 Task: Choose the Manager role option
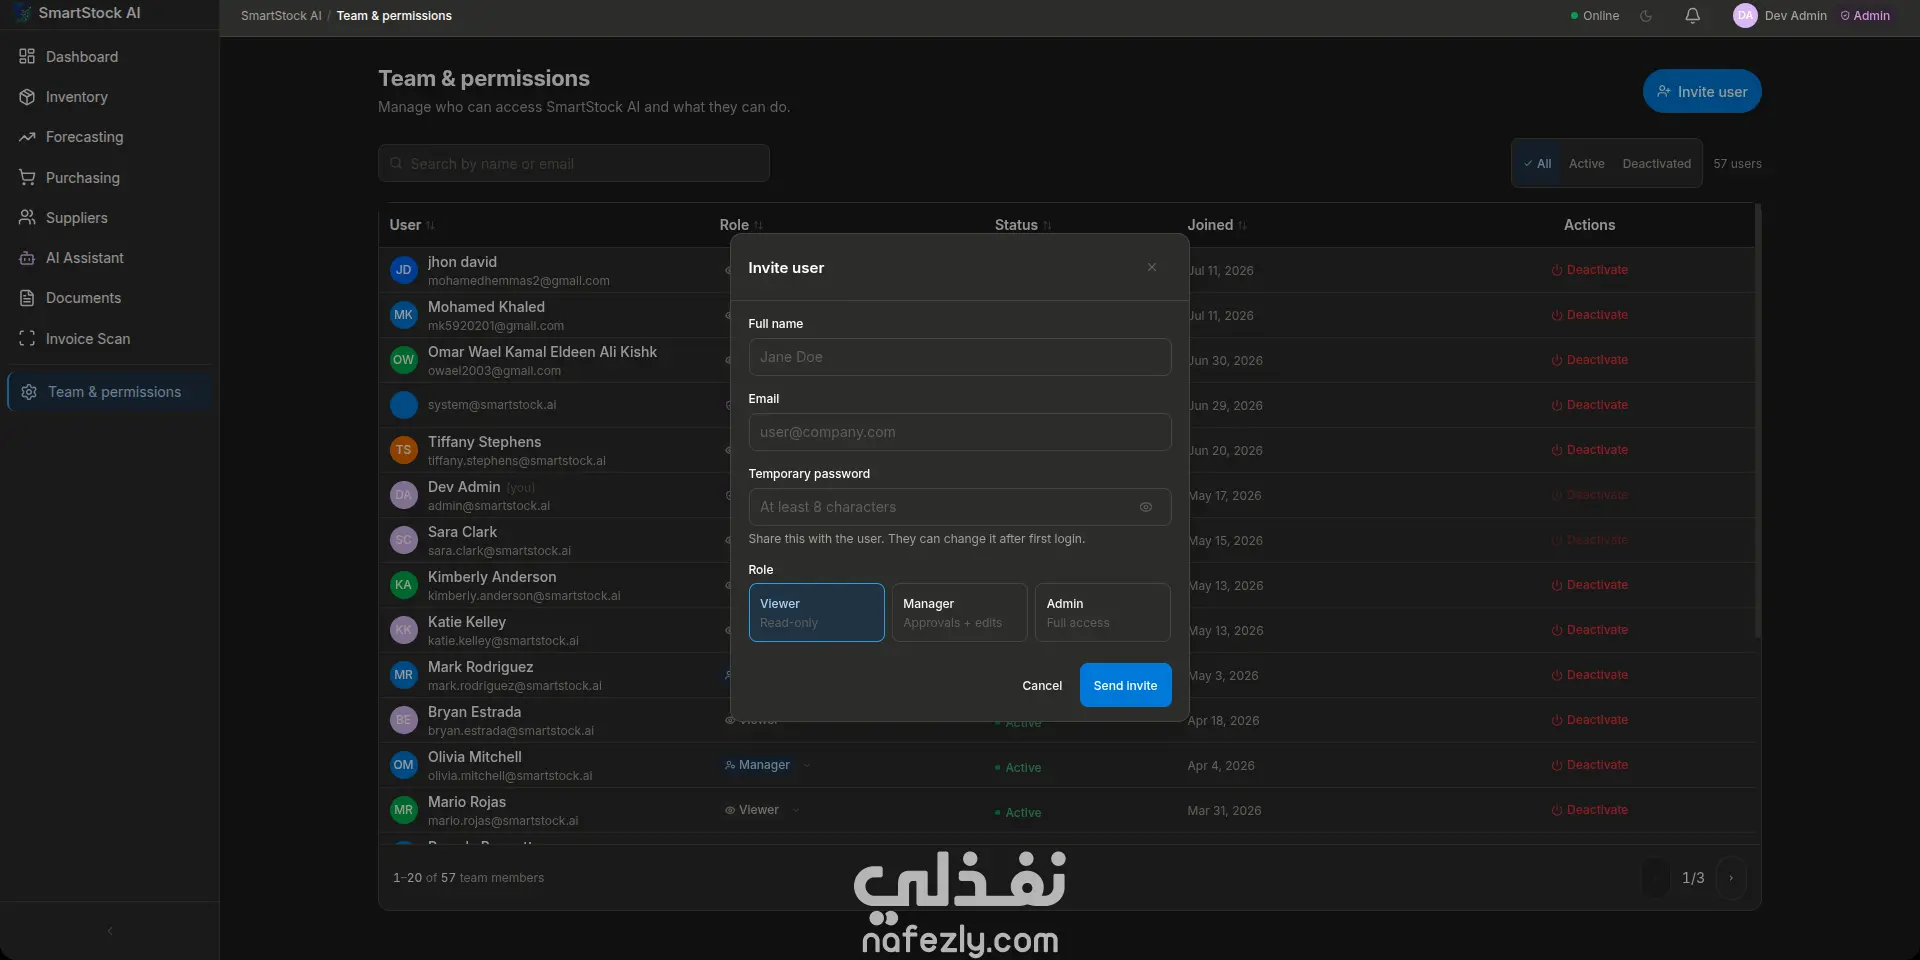[960, 612]
